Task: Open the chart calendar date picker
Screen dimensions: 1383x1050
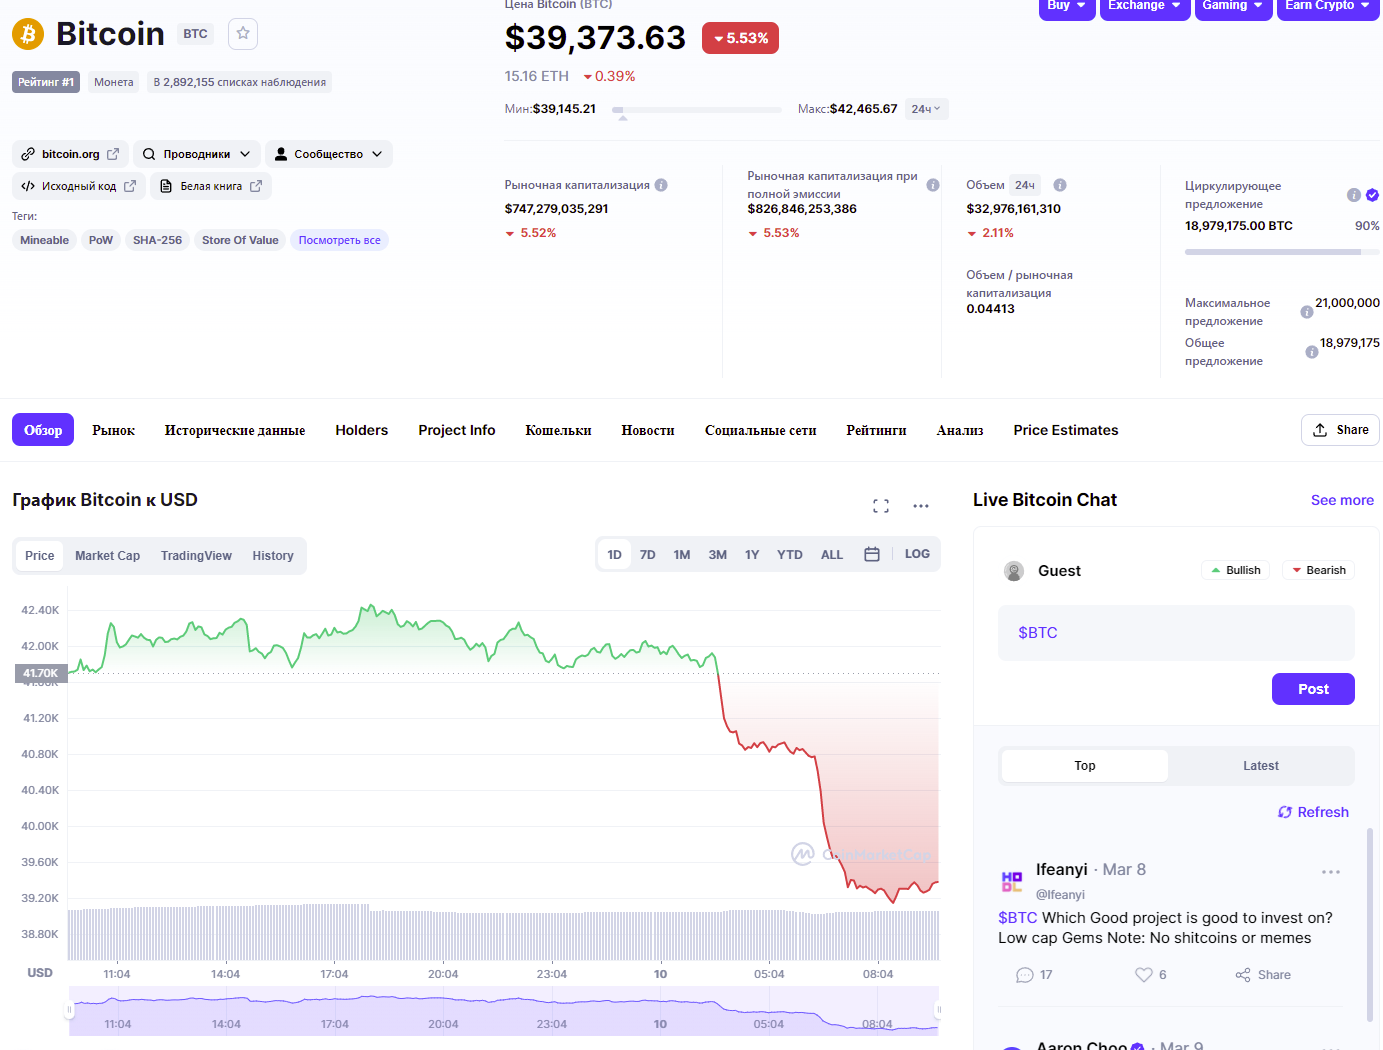Action: (x=872, y=554)
